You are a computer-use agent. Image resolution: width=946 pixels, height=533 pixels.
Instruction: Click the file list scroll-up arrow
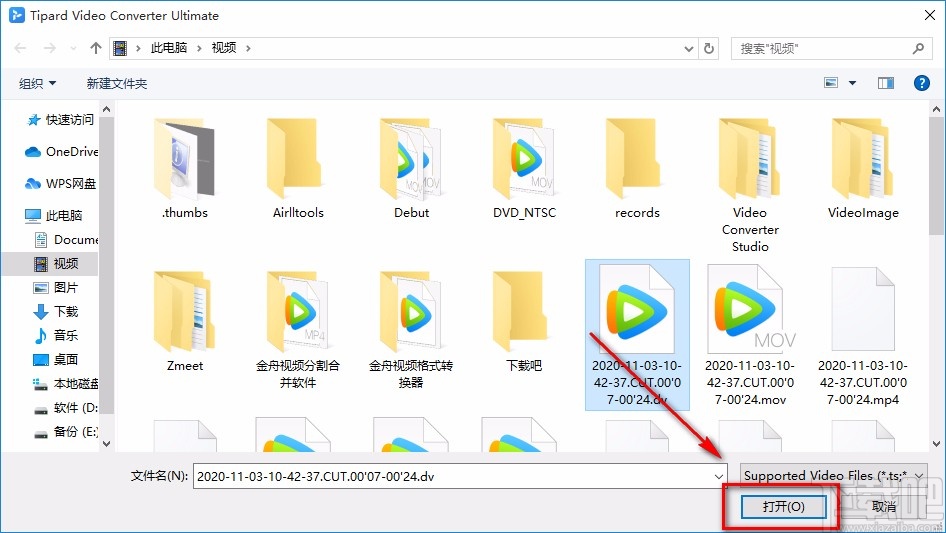936,109
